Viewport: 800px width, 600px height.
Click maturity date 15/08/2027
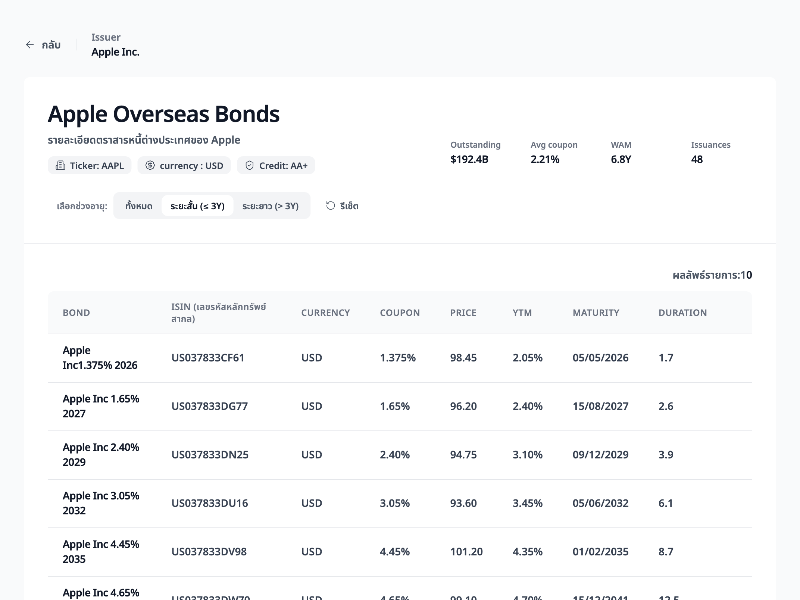pyautogui.click(x=601, y=406)
